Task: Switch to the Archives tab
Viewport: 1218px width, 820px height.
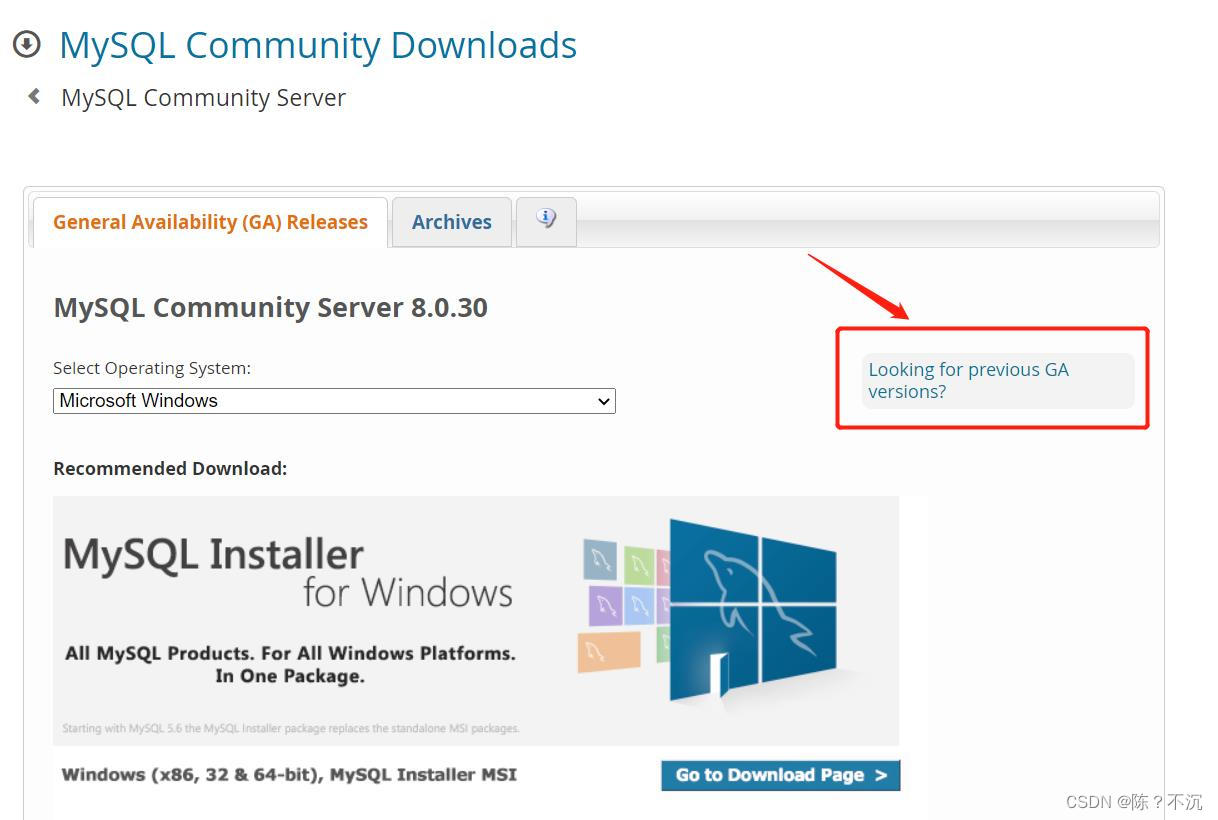Action: point(452,222)
